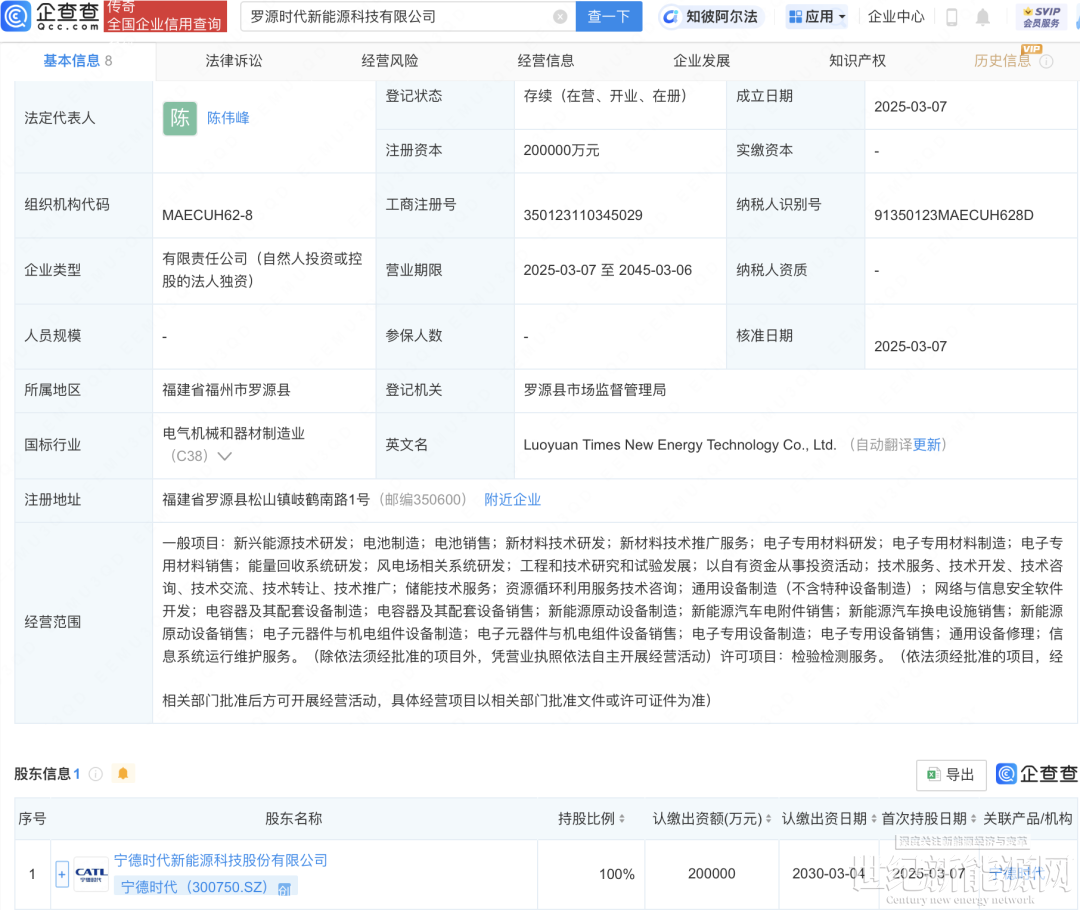Select taxpayer ID 91350123MAECUH628D

coord(953,215)
